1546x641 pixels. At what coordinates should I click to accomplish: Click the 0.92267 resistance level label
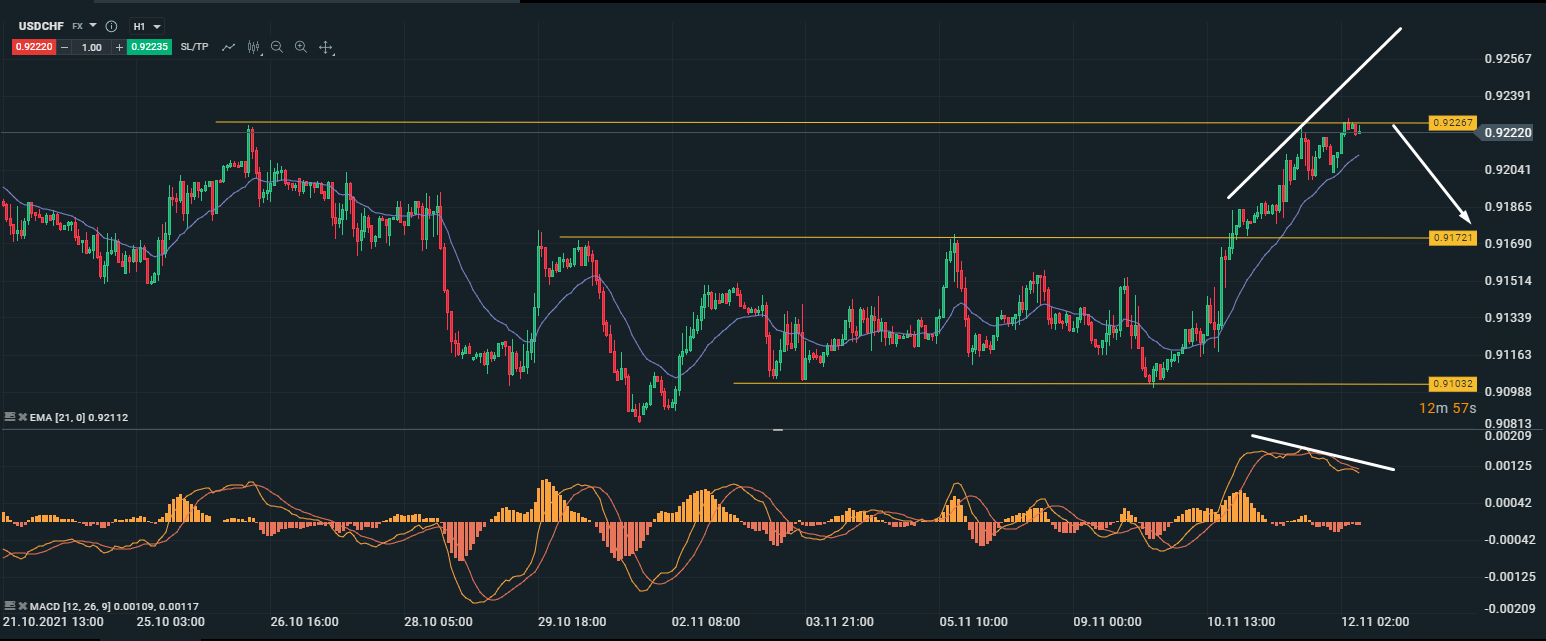pyautogui.click(x=1453, y=123)
